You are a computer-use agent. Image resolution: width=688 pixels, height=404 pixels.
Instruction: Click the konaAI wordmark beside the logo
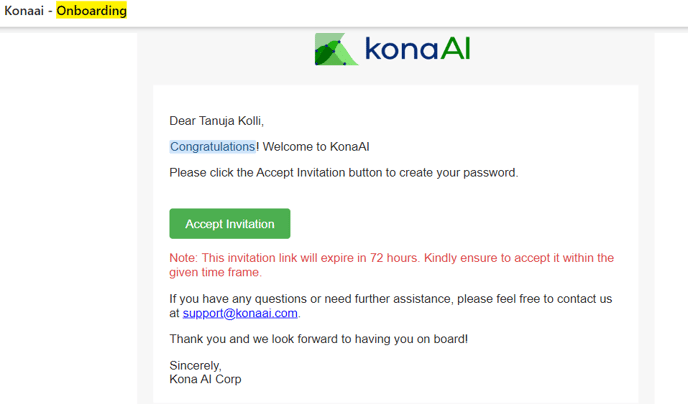tap(417, 48)
